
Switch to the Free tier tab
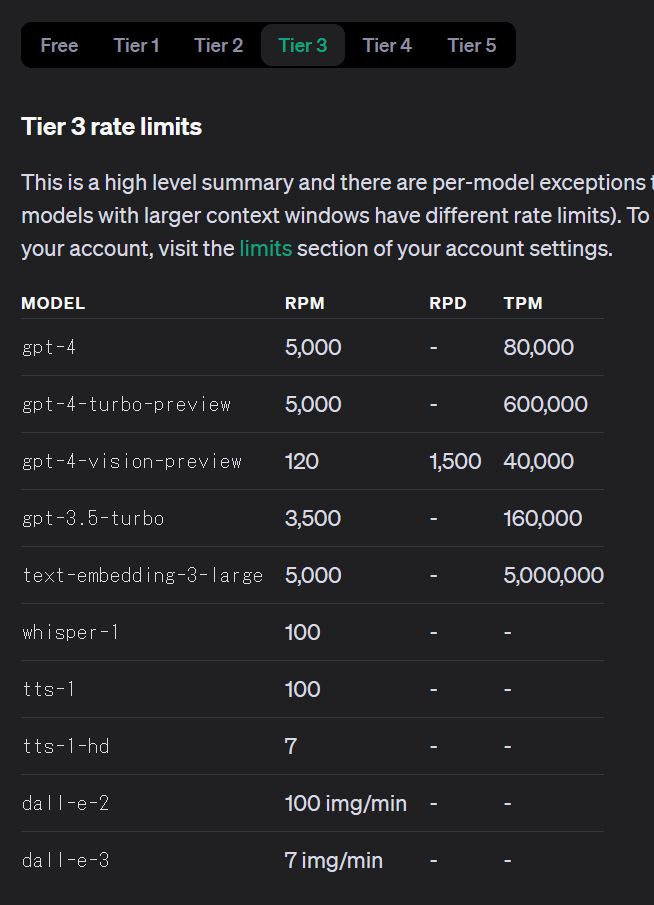tap(59, 46)
